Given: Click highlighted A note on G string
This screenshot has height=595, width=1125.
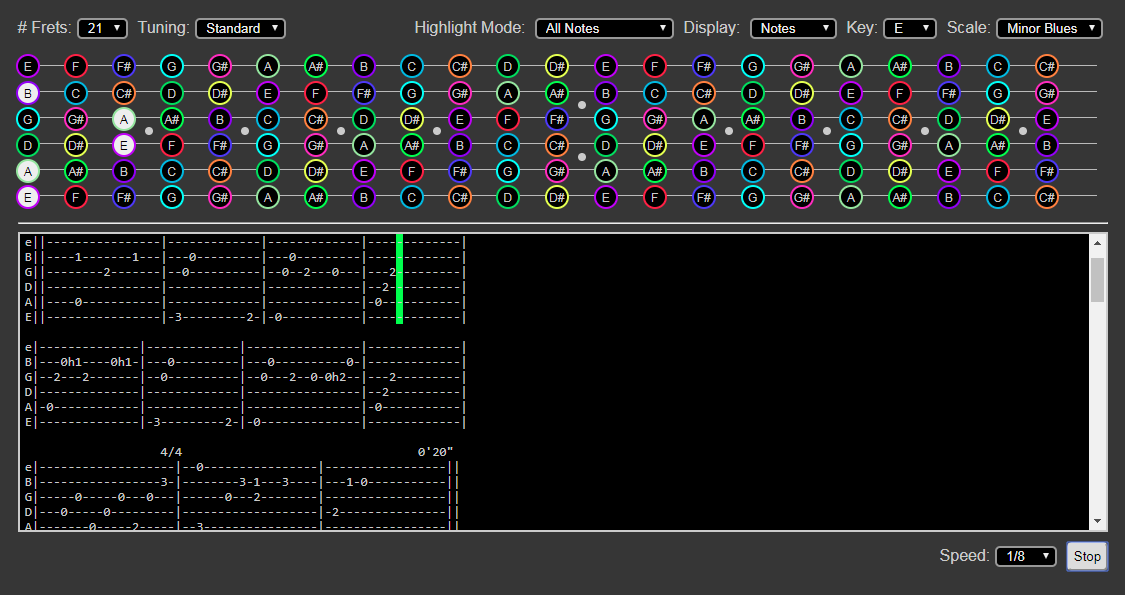Looking at the screenshot, I should pos(123,119).
